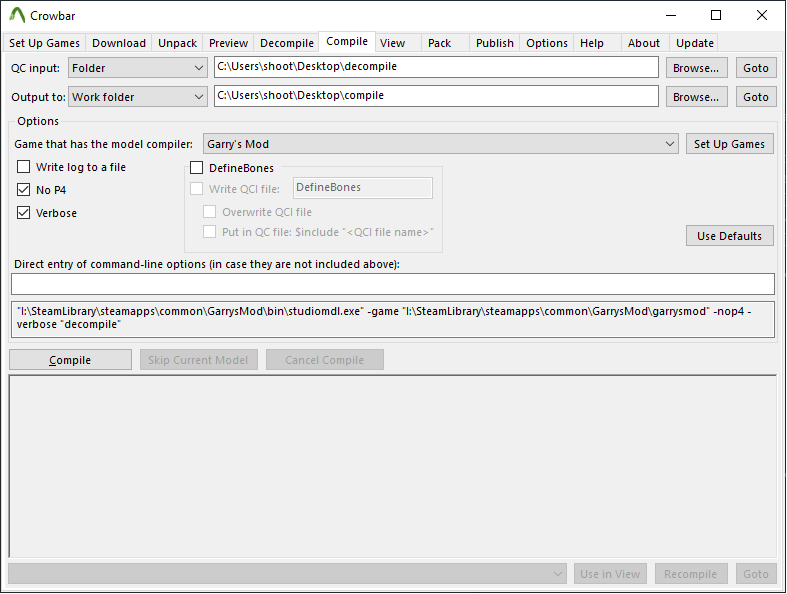
Task: Click the studiomdl.exe command preview text
Action: point(393,318)
